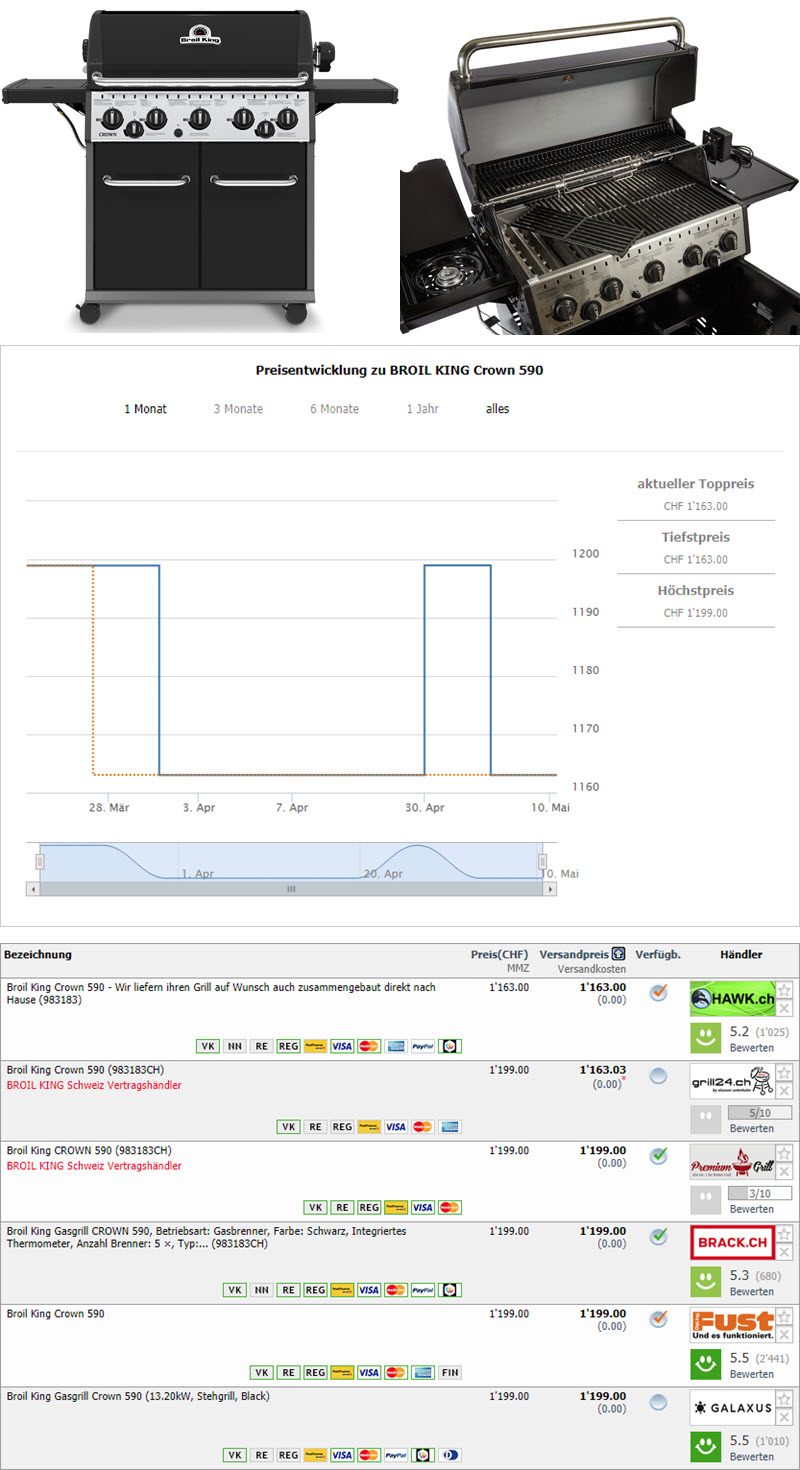This screenshot has width=800, height=1470.
Task: Exclude BRACK.CH dealer with the X icon
Action: click(785, 1252)
